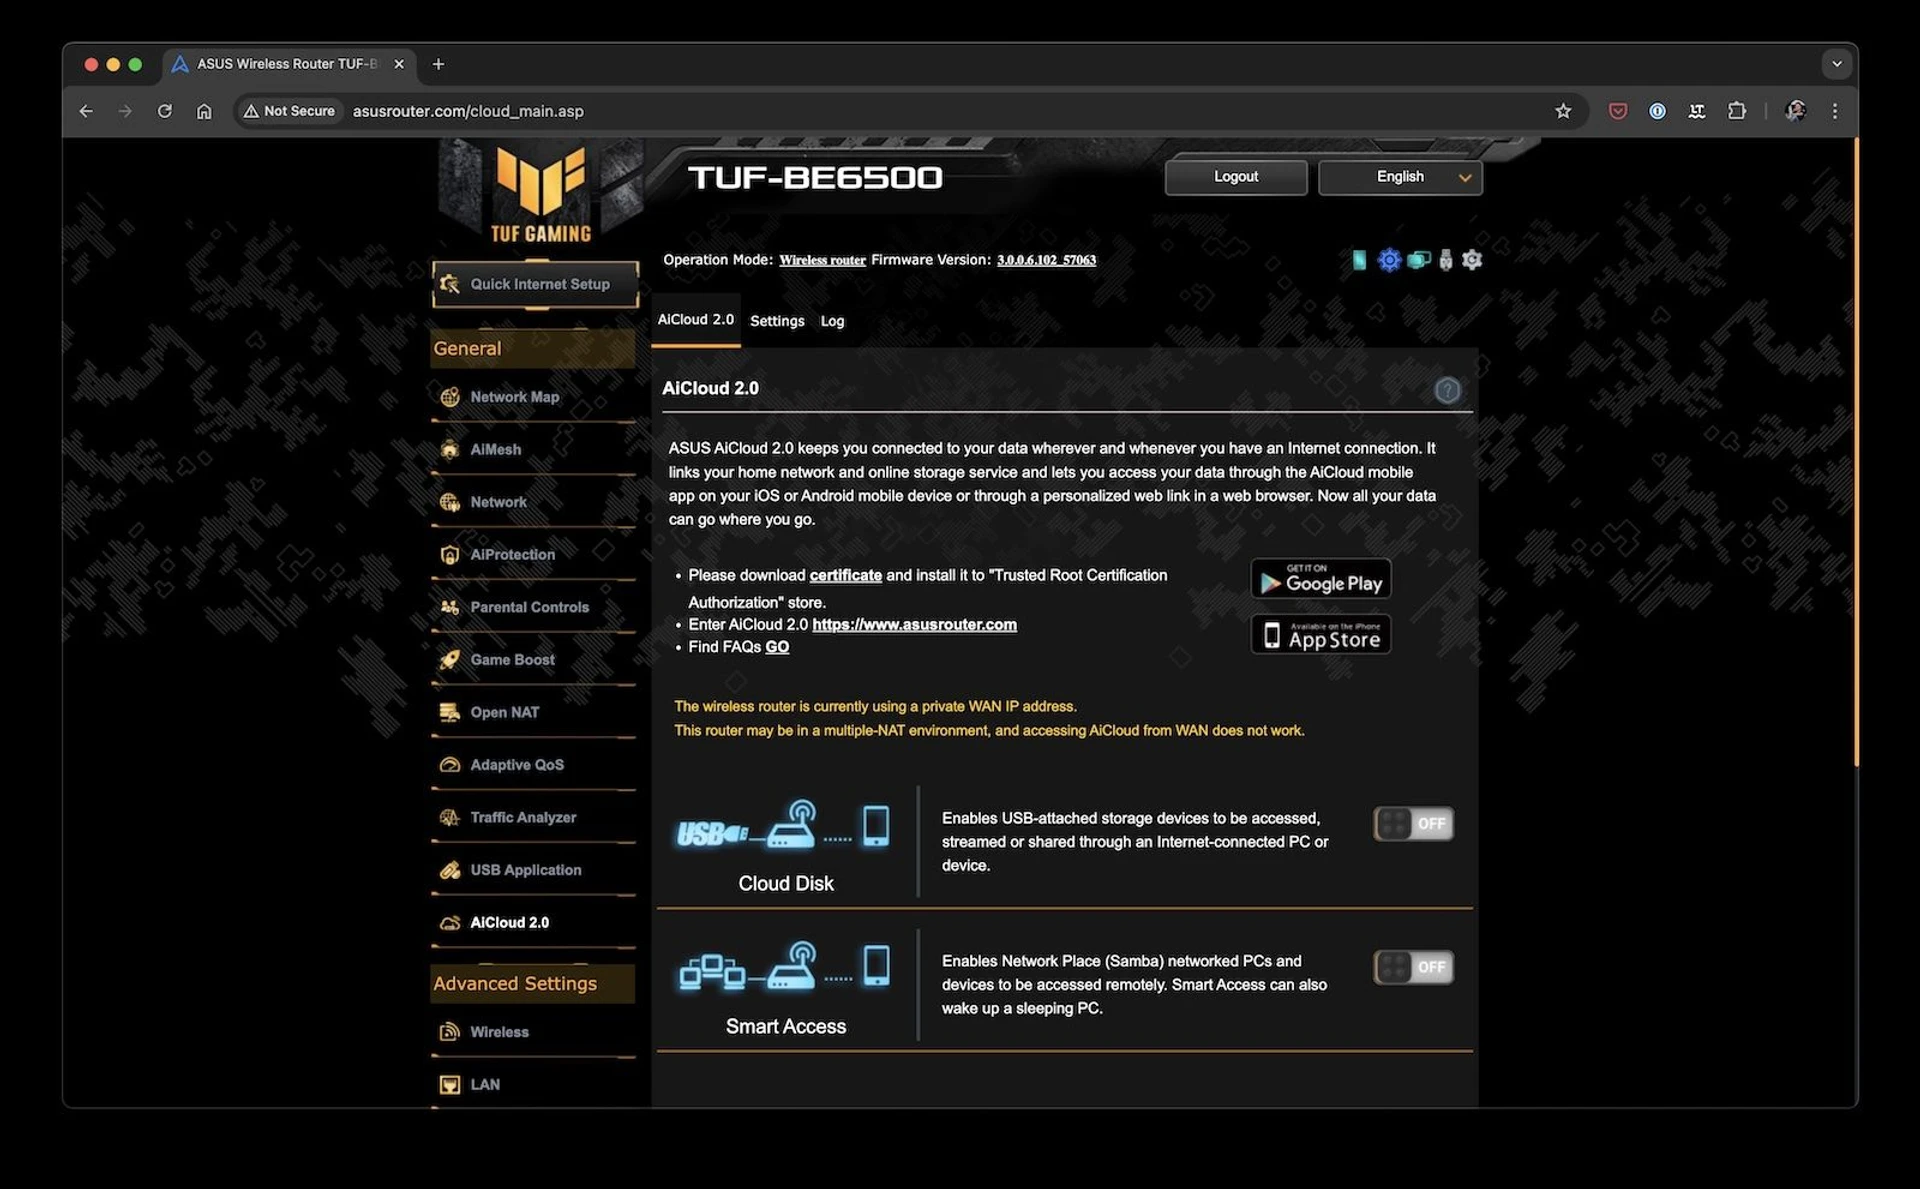Open the Network Map page
Screen dimensions: 1920x1189
[x=533, y=397]
